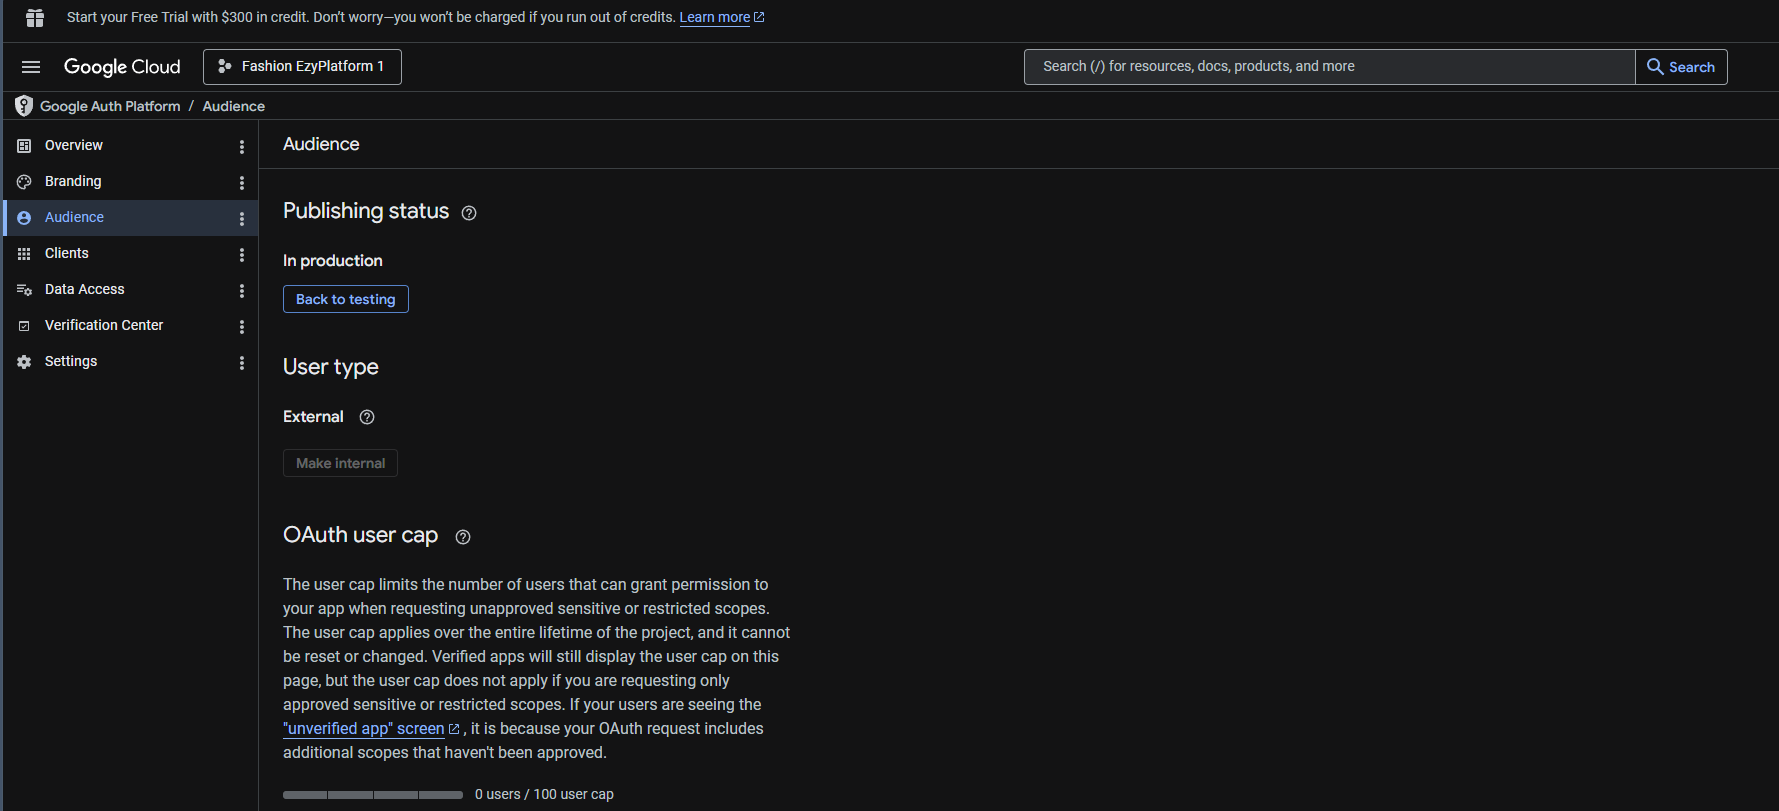Click the gift icon in the free trial banner
The image size is (1779, 811).
35,18
